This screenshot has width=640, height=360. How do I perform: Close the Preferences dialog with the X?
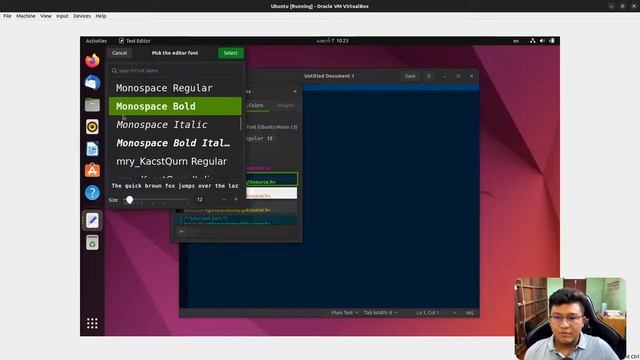[295, 91]
